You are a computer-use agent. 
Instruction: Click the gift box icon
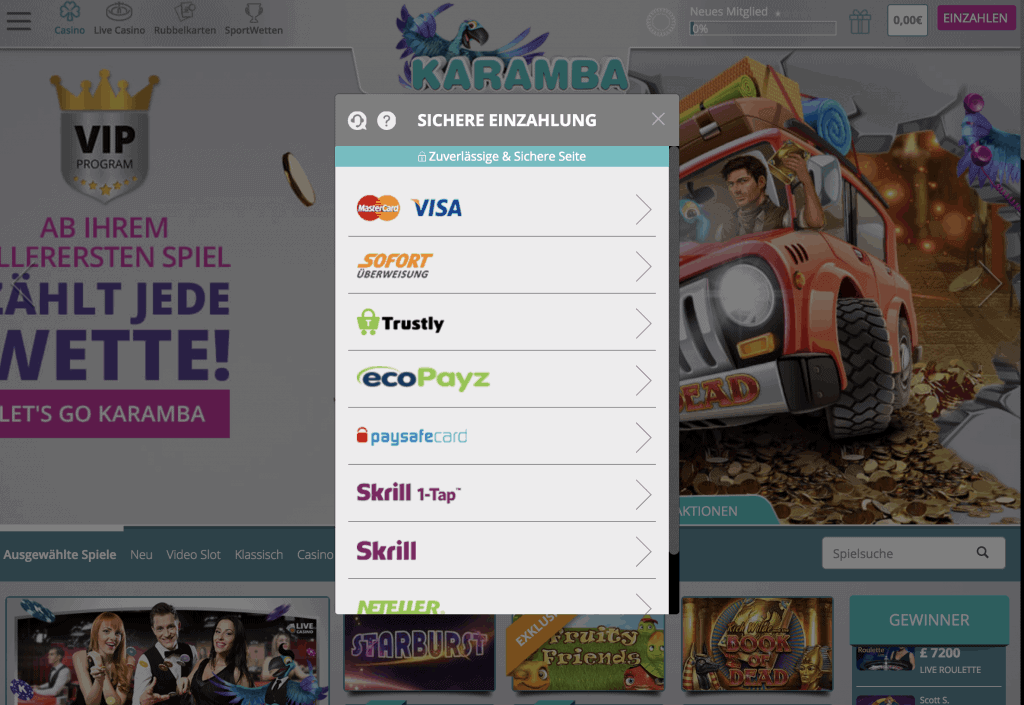pyautogui.click(x=860, y=22)
